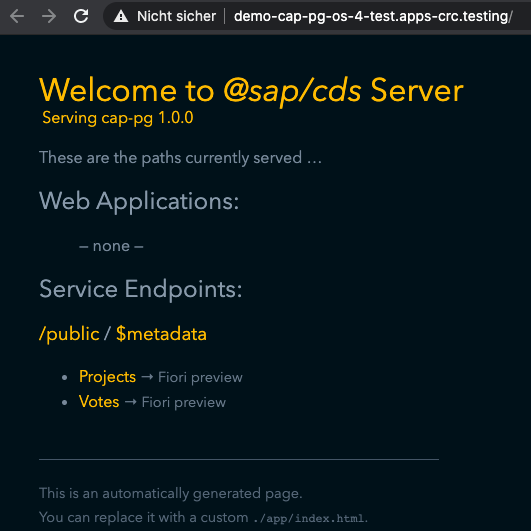Open the Votes entity link
The width and height of the screenshot is (531, 531).
pyautogui.click(x=99, y=402)
